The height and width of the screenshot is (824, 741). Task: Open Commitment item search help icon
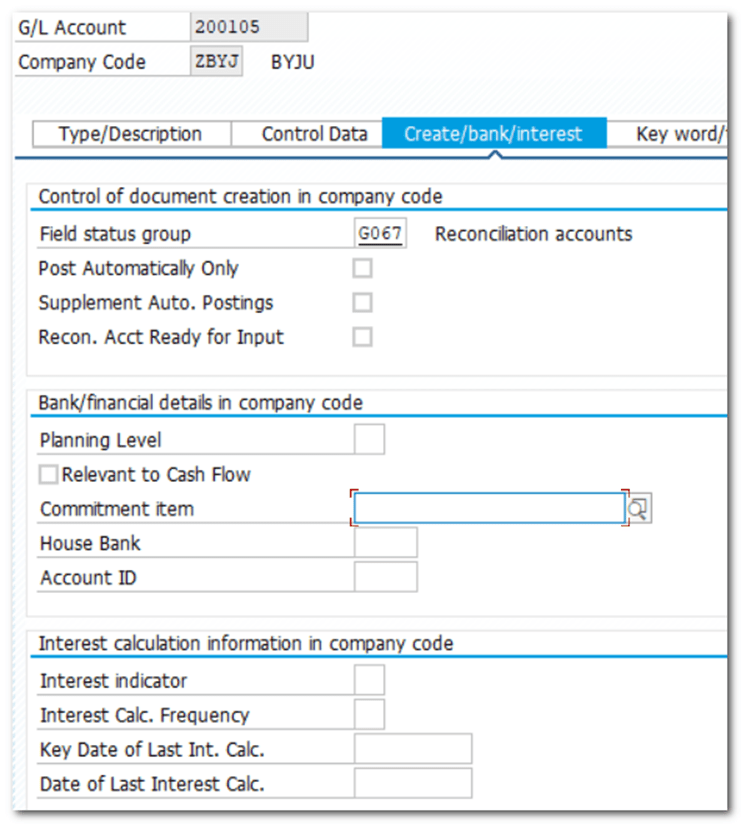638,509
